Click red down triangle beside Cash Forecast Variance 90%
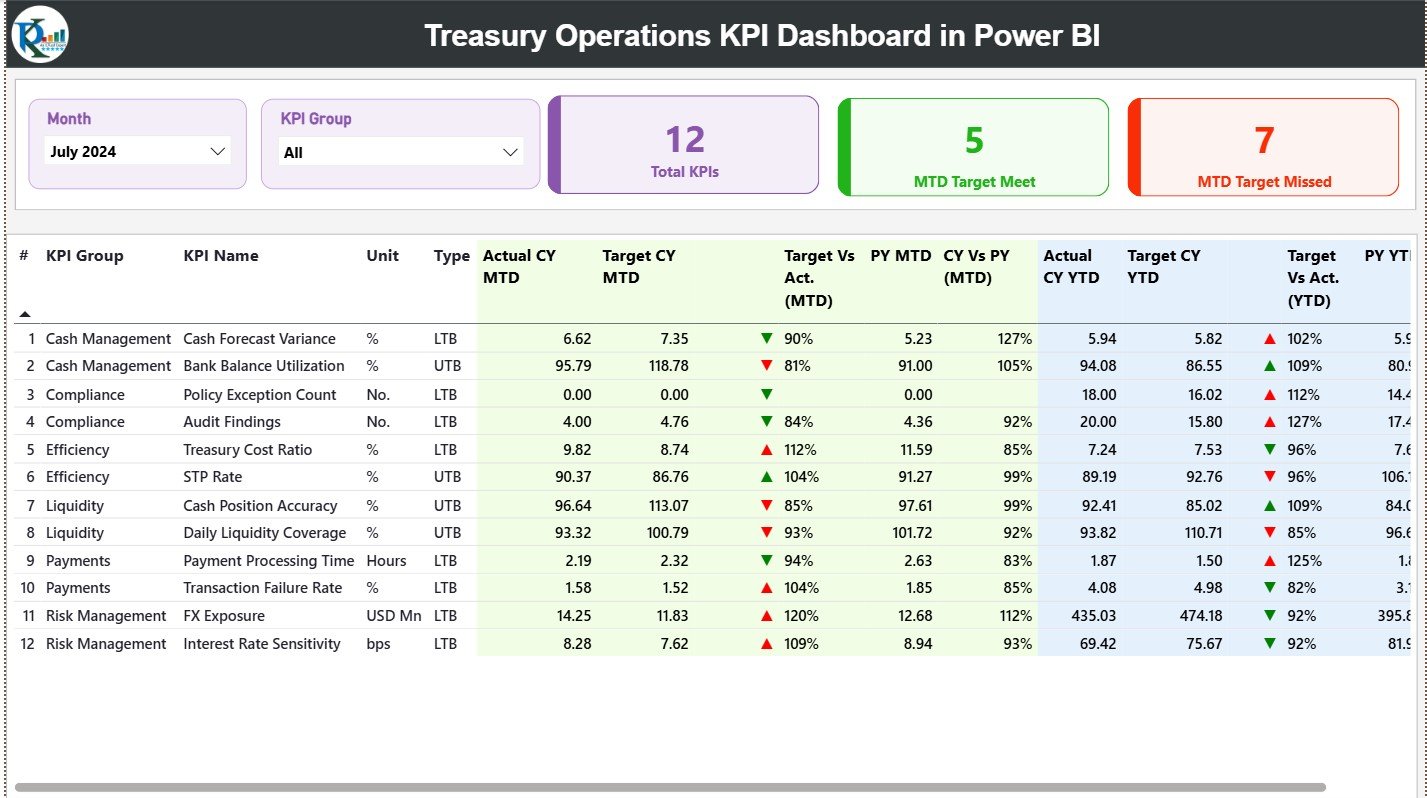This screenshot has width=1427, height=798. tap(766, 338)
